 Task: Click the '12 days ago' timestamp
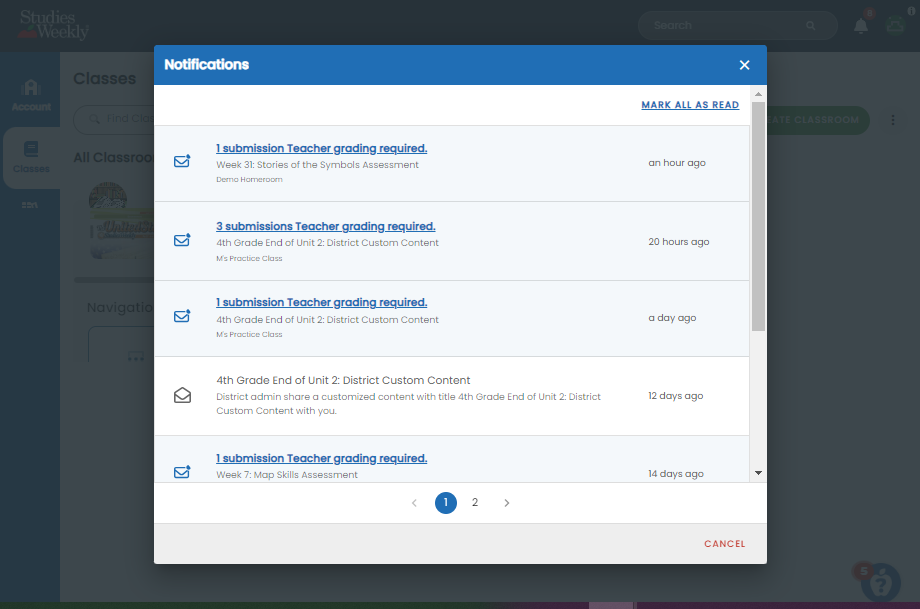[x=675, y=396]
